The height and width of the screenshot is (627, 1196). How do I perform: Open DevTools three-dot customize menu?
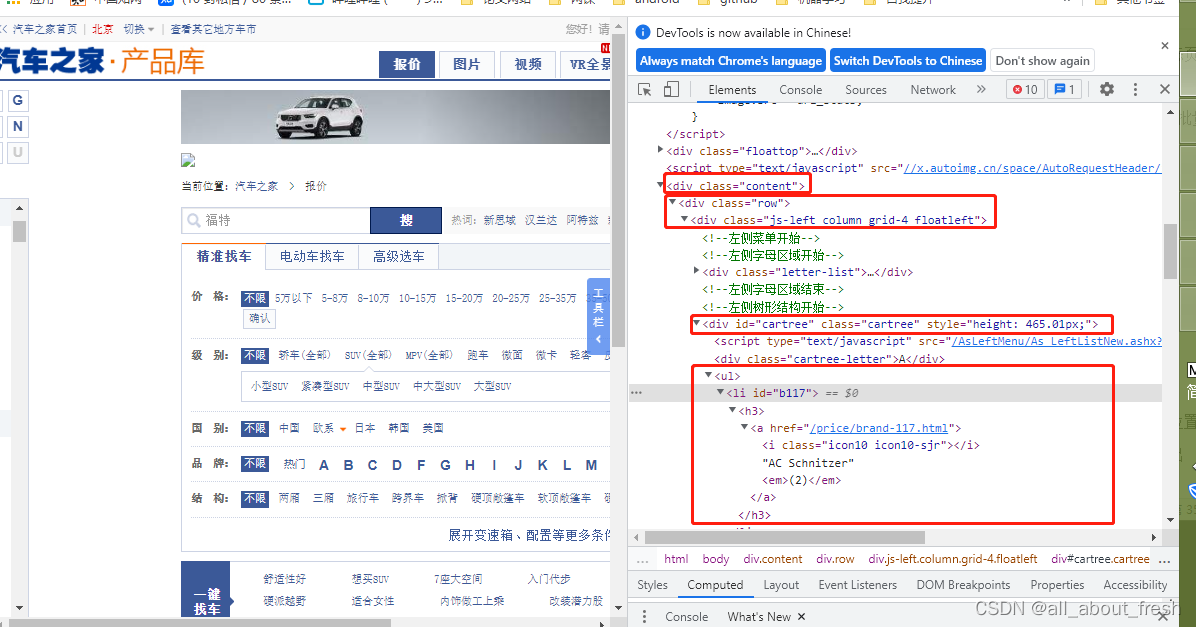(x=1135, y=89)
